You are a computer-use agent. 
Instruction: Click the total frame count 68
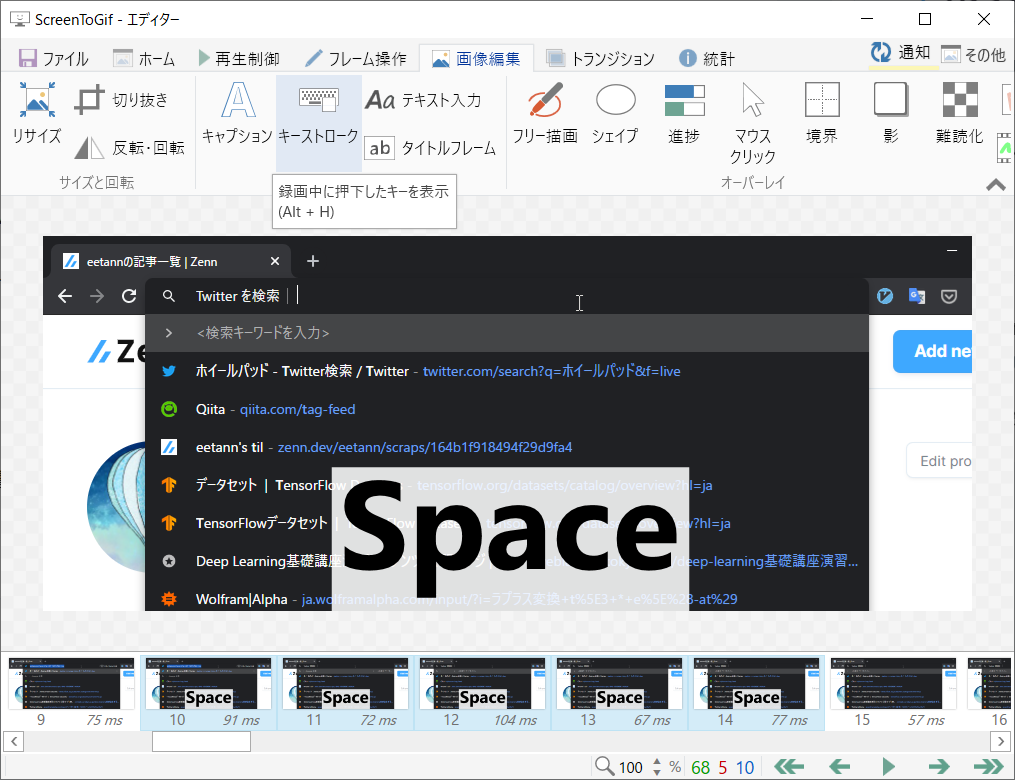click(700, 768)
